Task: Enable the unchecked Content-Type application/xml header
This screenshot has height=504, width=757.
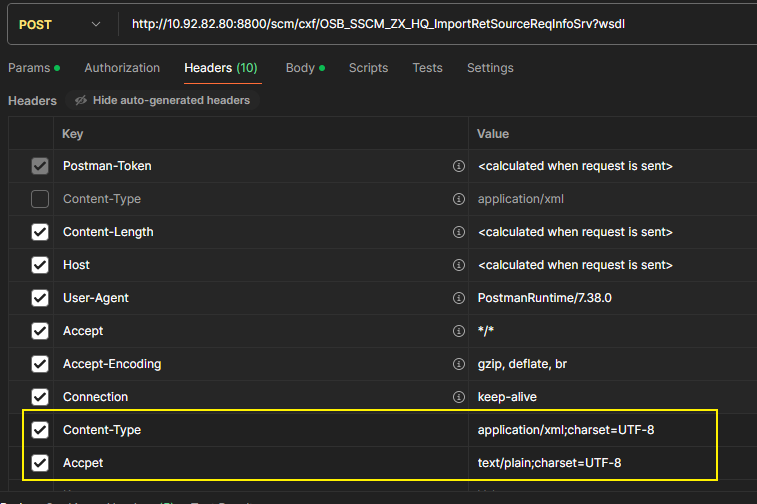Action: 40,199
